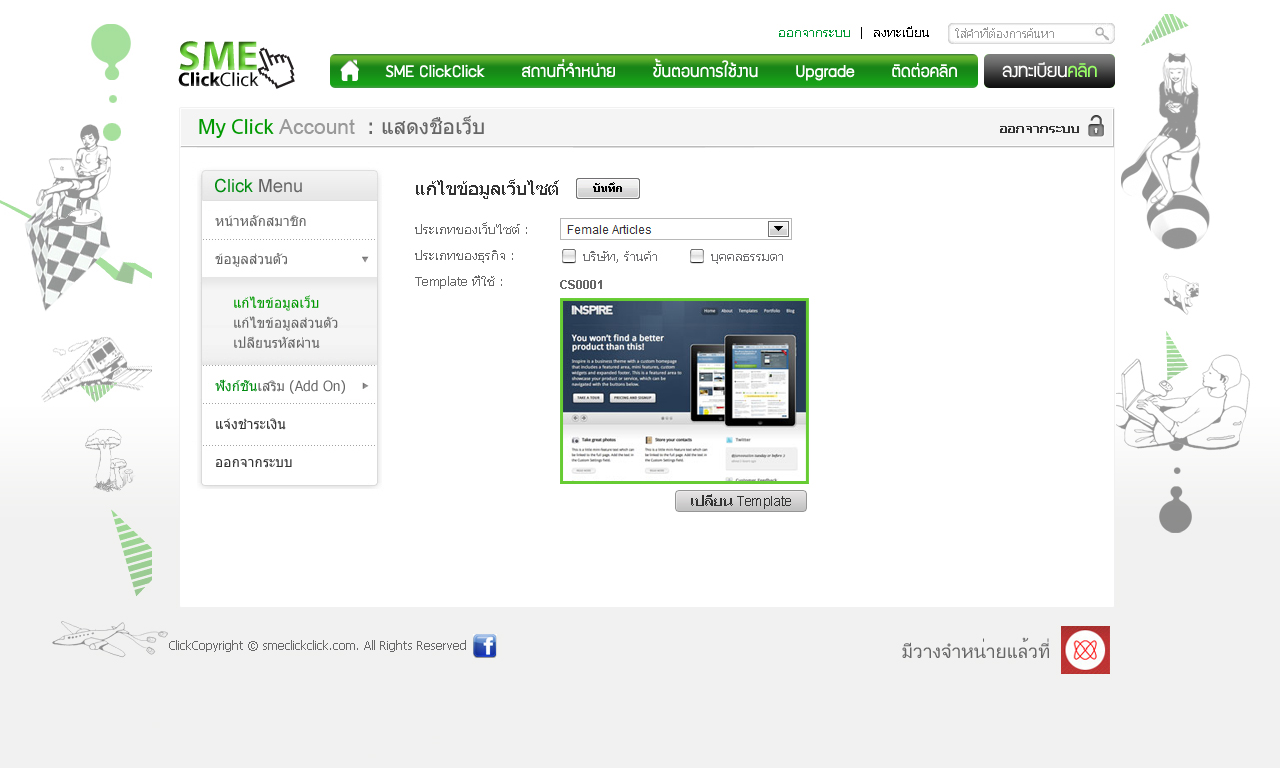Open the Facebook icon in footer
The width and height of the screenshot is (1280, 768).
484,646
